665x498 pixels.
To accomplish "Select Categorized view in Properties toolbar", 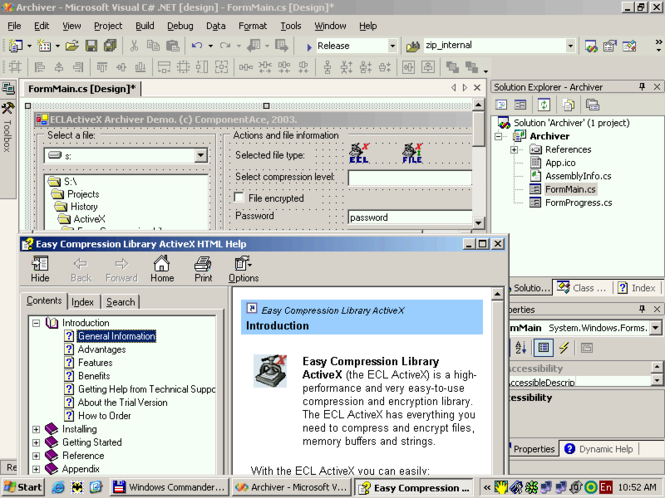I will pos(543,348).
